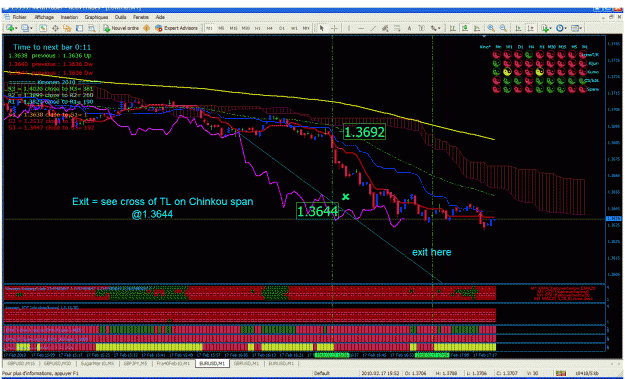This screenshot has height=379, width=625.
Task: Switch chart to bar chart icon
Action: [x=453, y=28]
